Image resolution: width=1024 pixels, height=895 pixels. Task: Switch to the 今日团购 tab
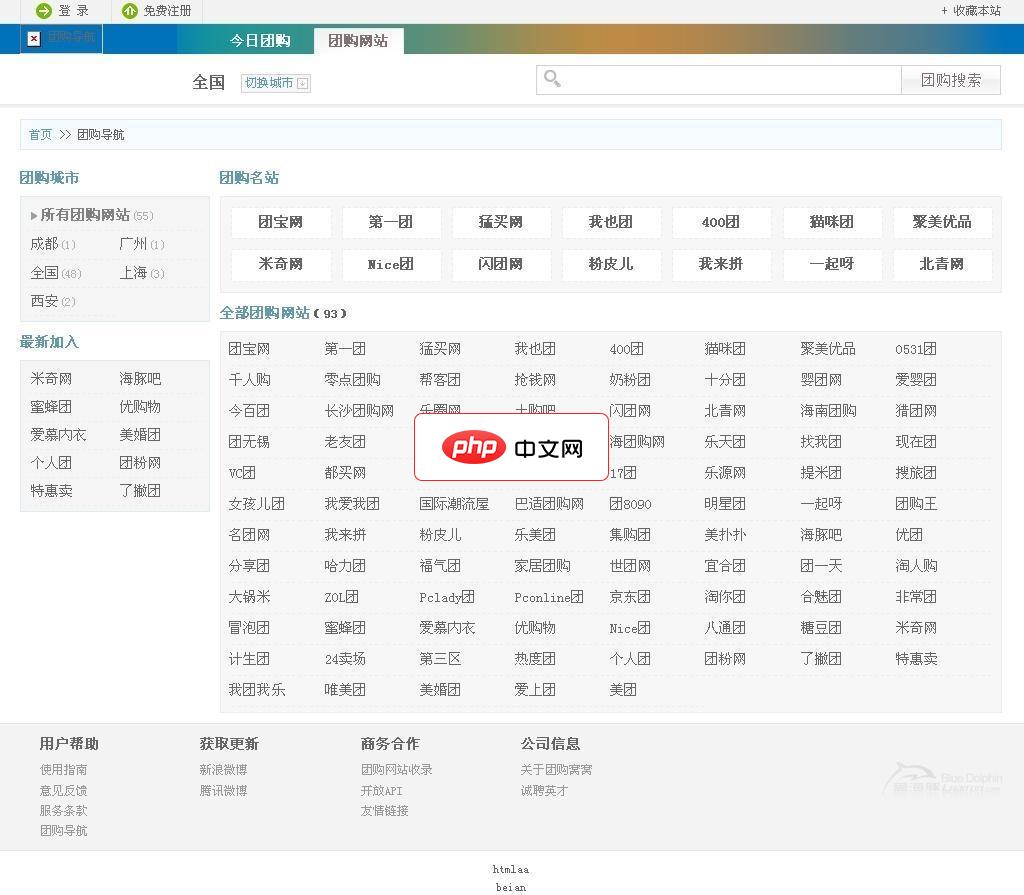(x=260, y=41)
